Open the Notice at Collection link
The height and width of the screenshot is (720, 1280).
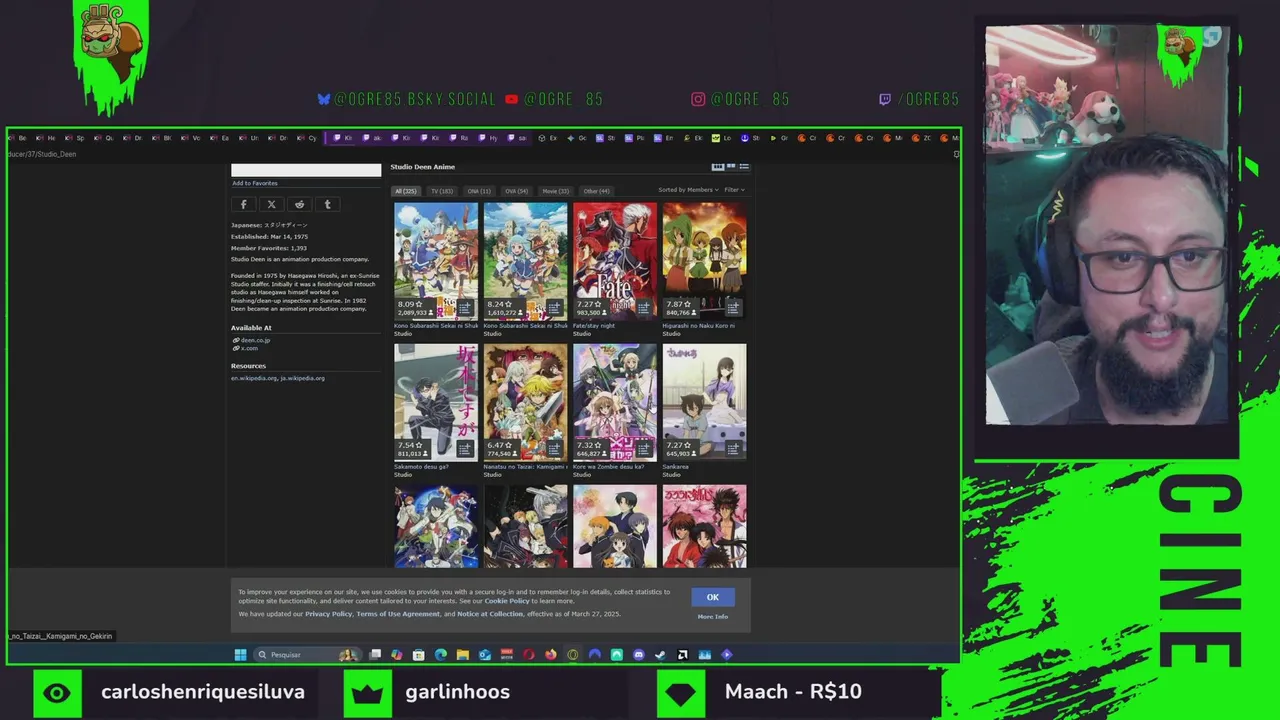(490, 614)
